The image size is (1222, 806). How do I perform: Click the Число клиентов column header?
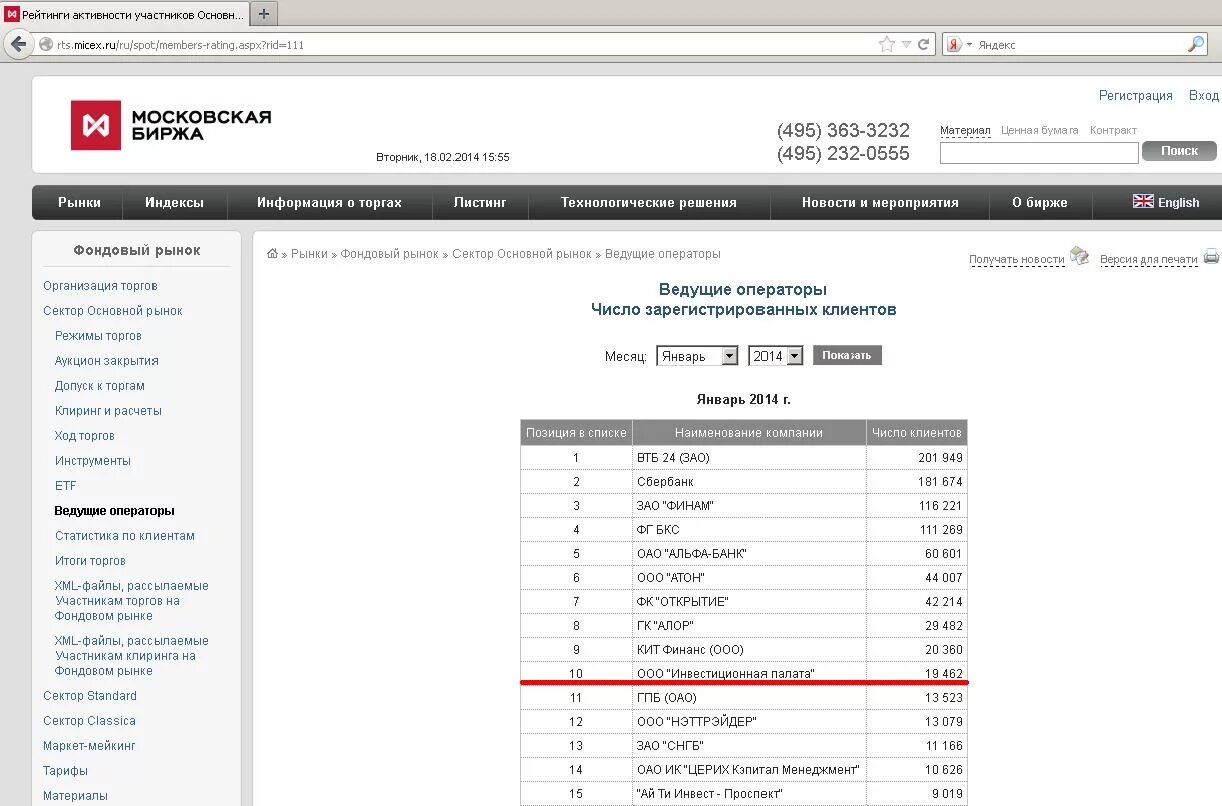917,433
